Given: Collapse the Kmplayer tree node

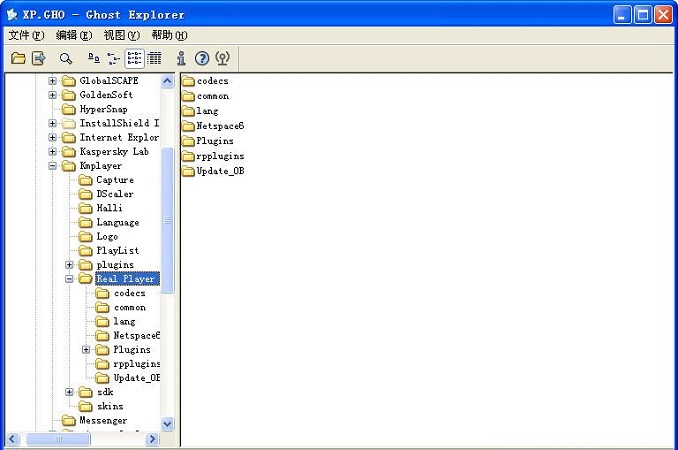Looking at the screenshot, I should click(x=53, y=166).
